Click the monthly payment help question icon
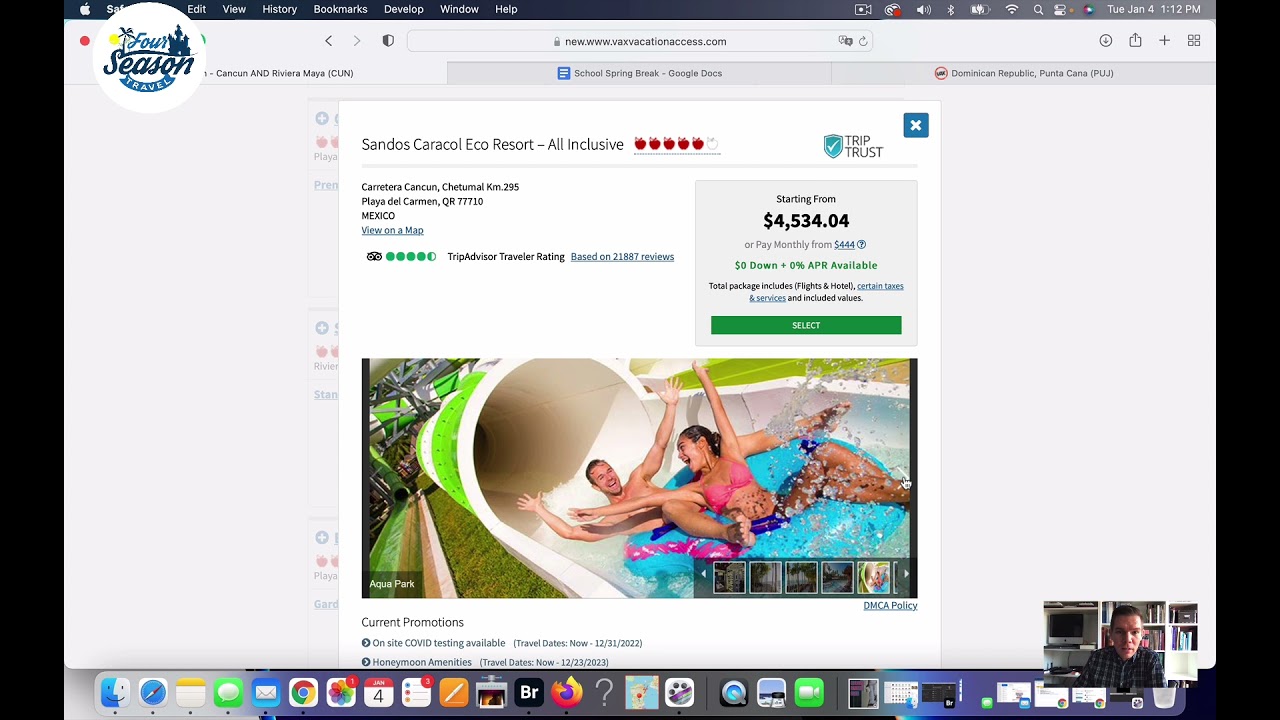The image size is (1280, 720). point(861,245)
